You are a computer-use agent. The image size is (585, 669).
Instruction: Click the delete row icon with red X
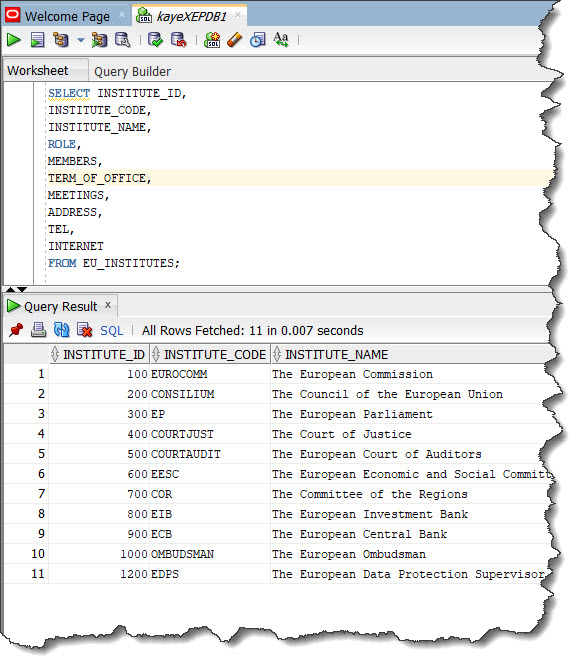click(84, 330)
